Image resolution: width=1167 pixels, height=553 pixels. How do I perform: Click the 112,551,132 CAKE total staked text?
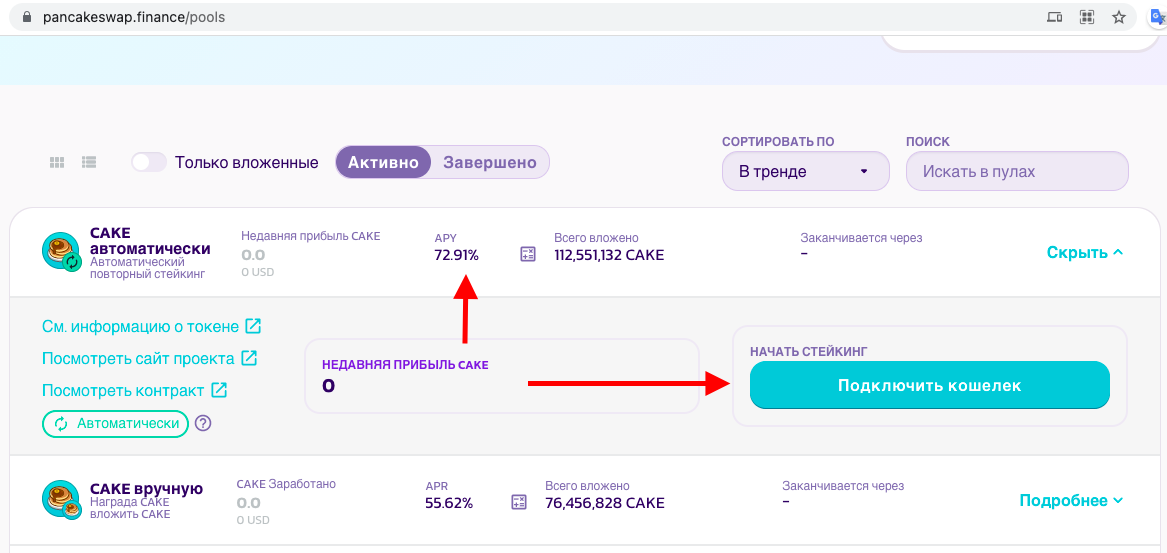(x=609, y=255)
